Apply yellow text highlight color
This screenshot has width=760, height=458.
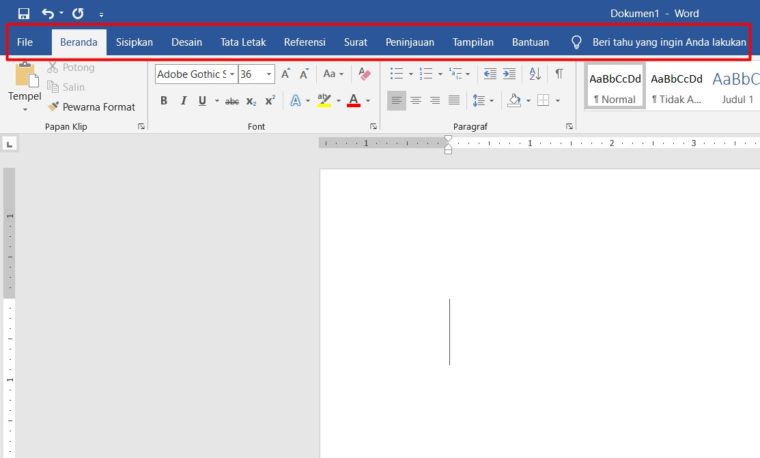324,100
